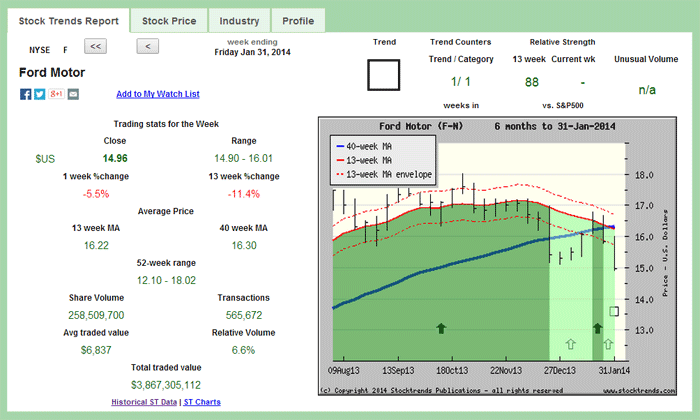Click the Google +1 icon
This screenshot has height=420, width=700.
[x=56, y=94]
